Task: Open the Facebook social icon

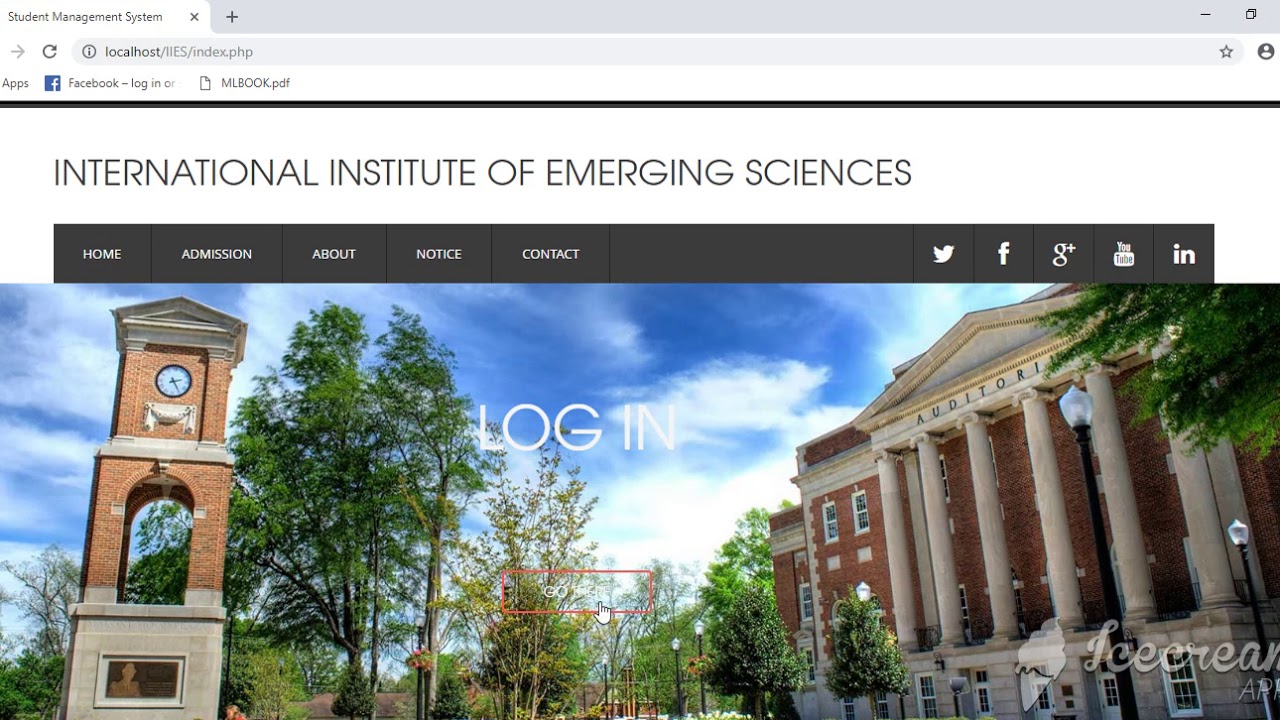Action: tap(1003, 254)
